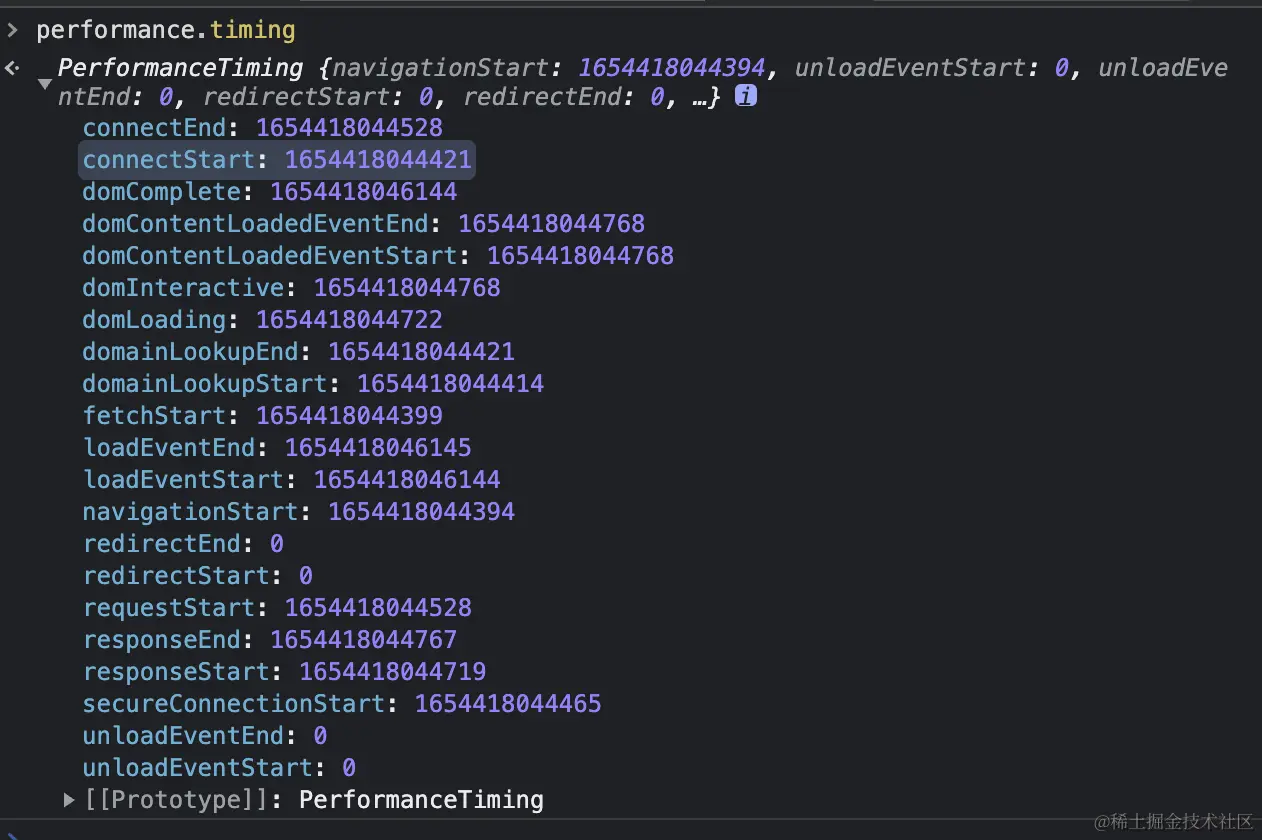Click the redirectStart property
This screenshot has width=1262, height=840.
[198, 576]
